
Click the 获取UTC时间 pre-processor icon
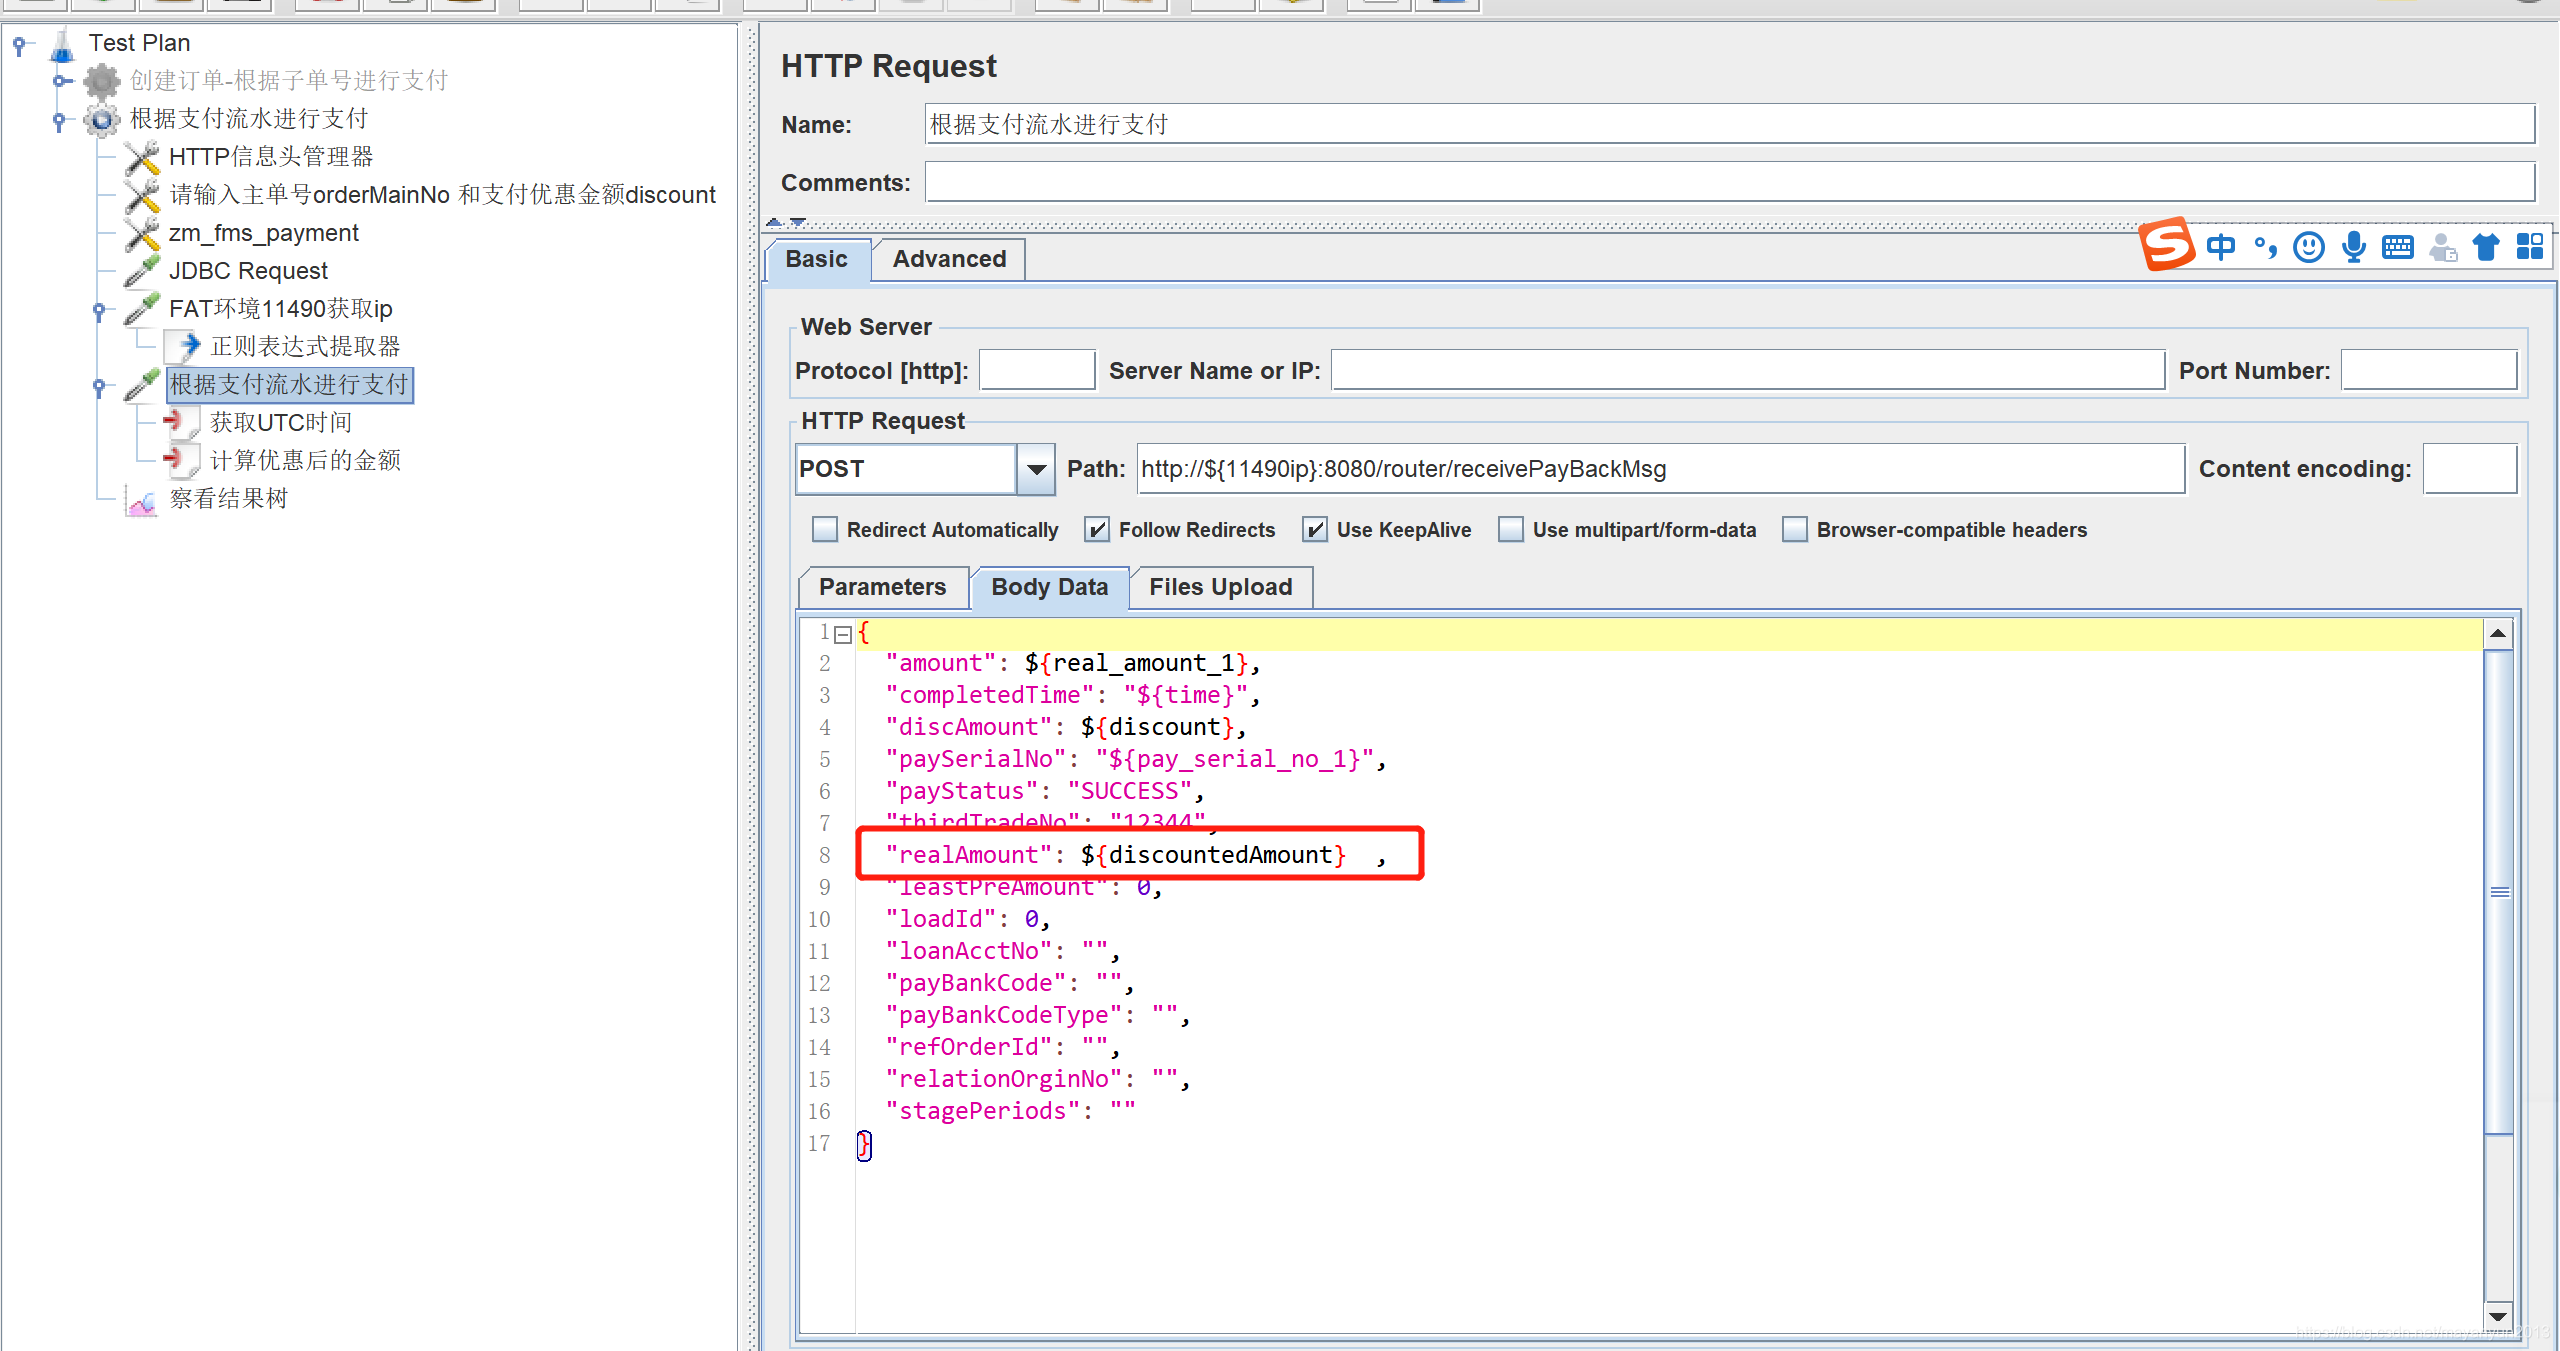point(184,423)
